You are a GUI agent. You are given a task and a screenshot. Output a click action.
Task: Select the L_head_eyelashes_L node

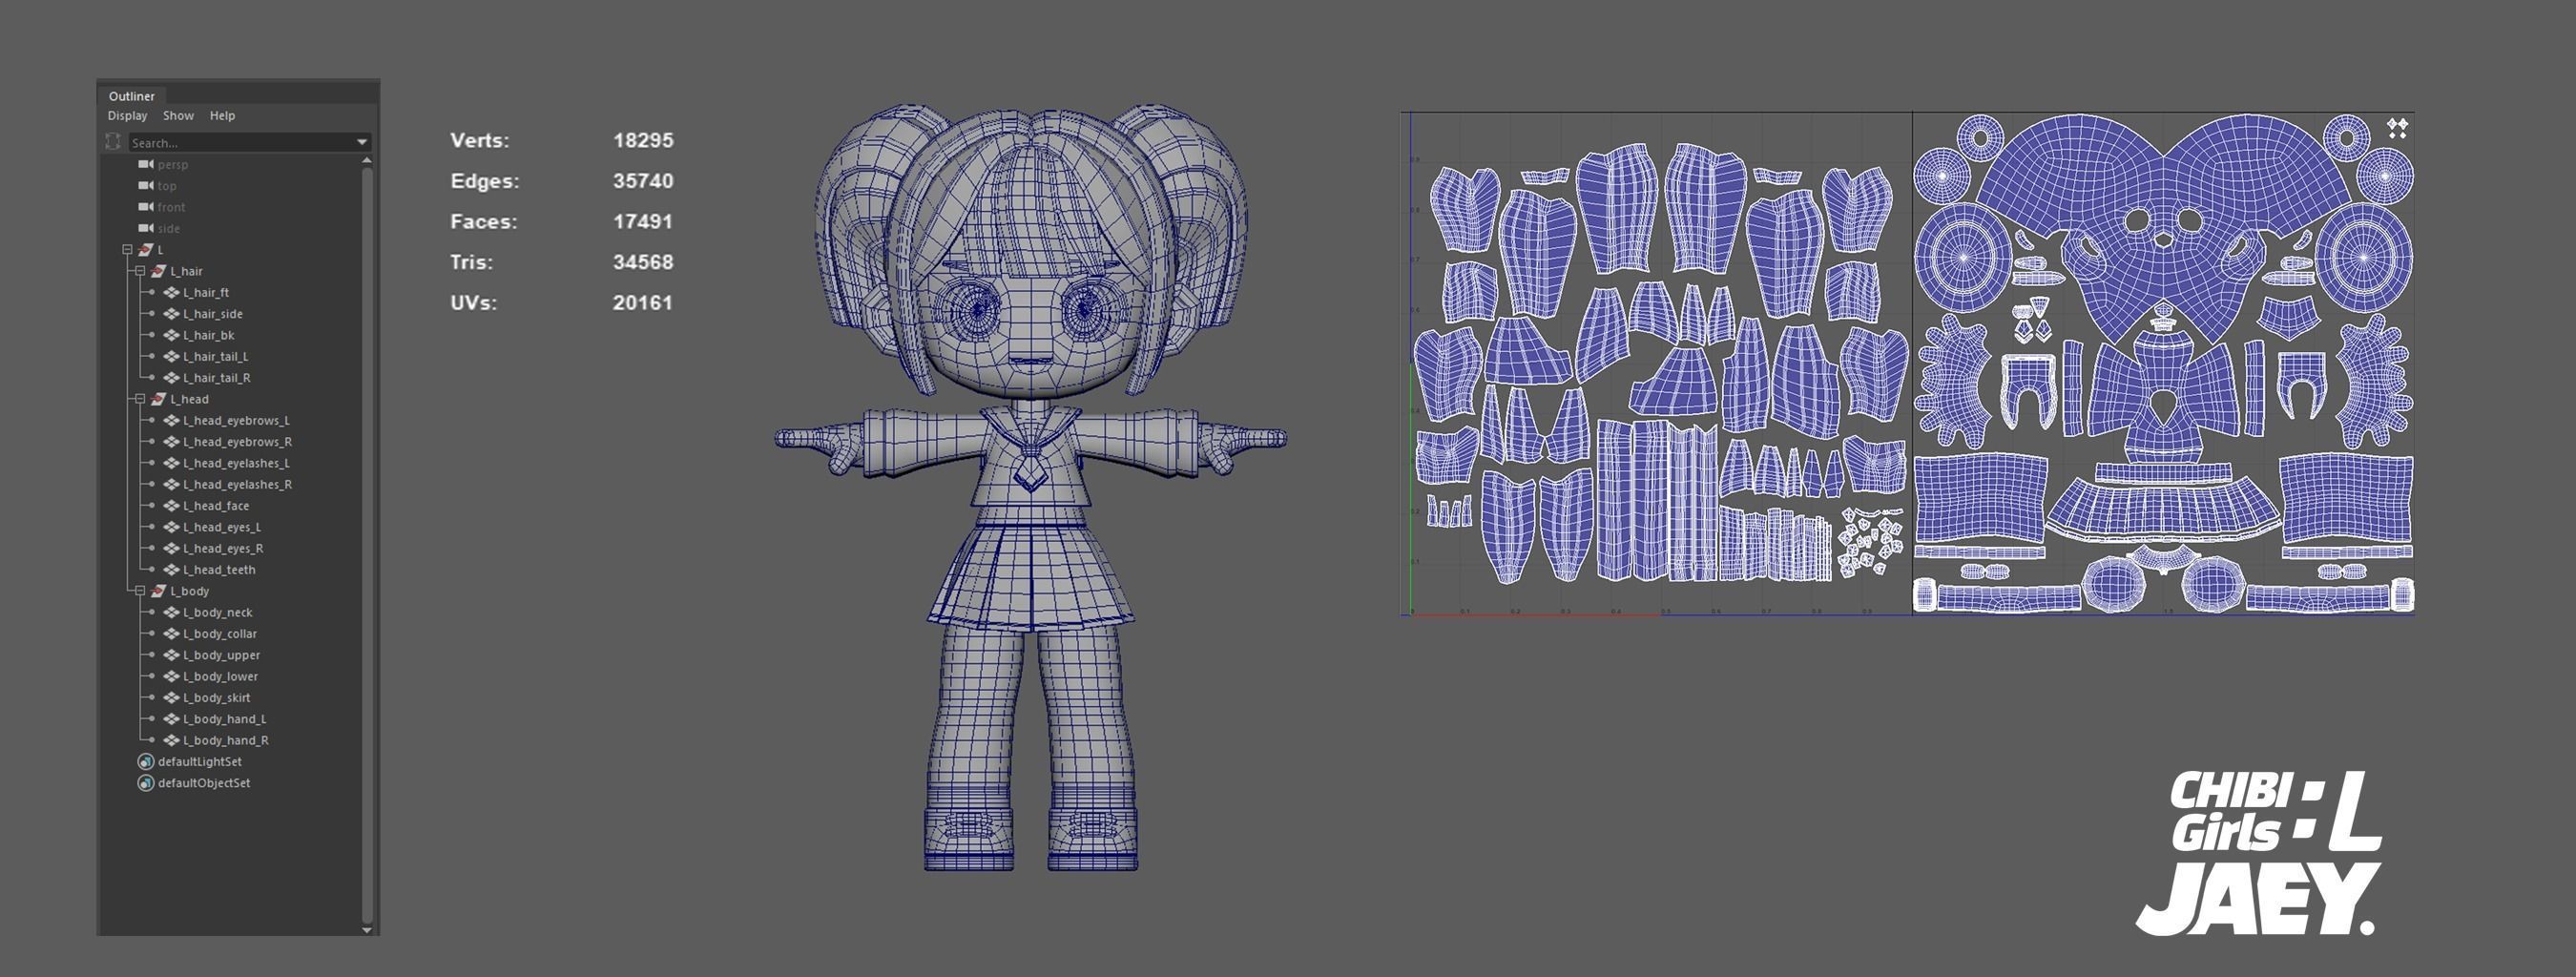point(236,463)
